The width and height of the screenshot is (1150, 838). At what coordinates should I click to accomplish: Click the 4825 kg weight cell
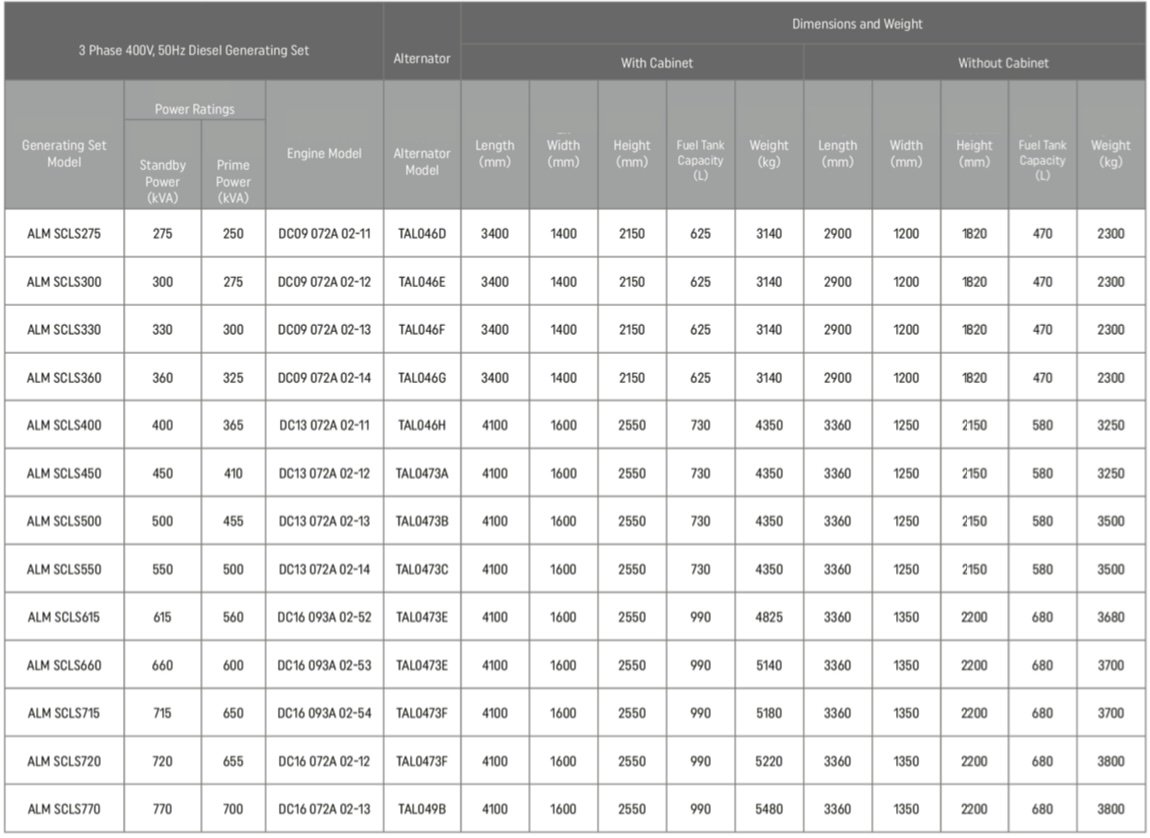(x=768, y=617)
